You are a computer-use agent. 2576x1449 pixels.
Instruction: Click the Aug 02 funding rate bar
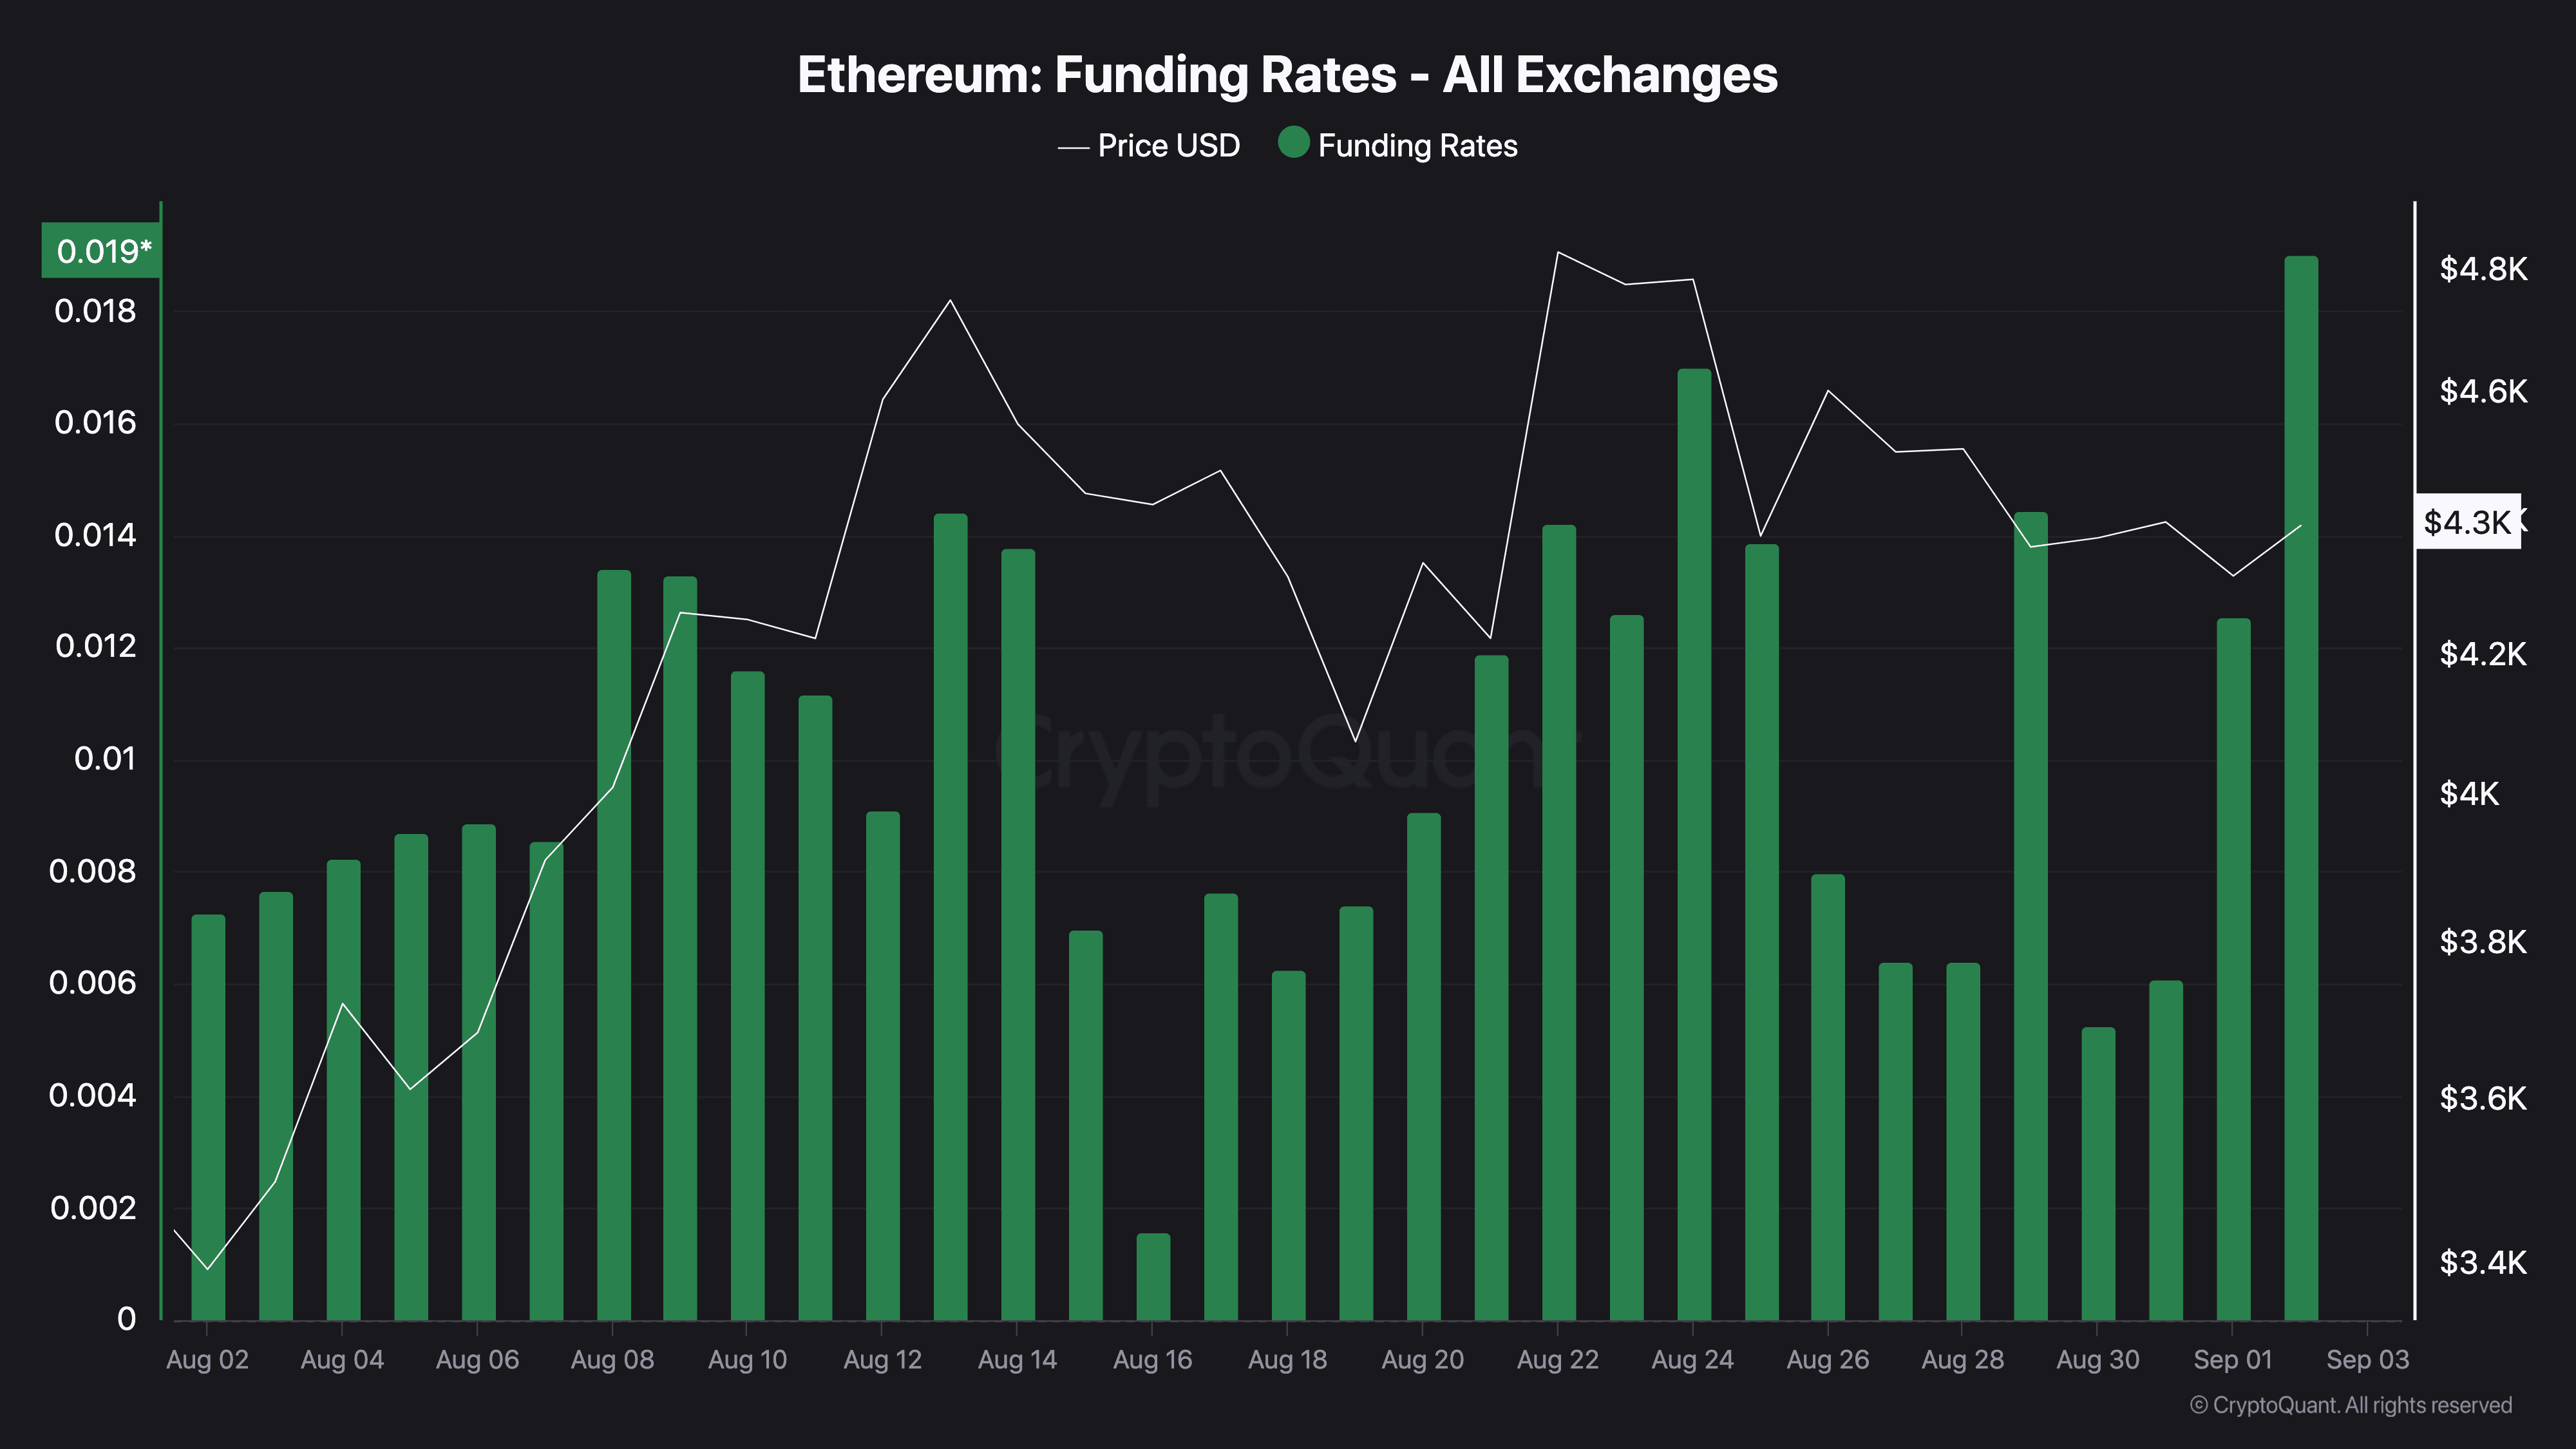click(208, 1117)
